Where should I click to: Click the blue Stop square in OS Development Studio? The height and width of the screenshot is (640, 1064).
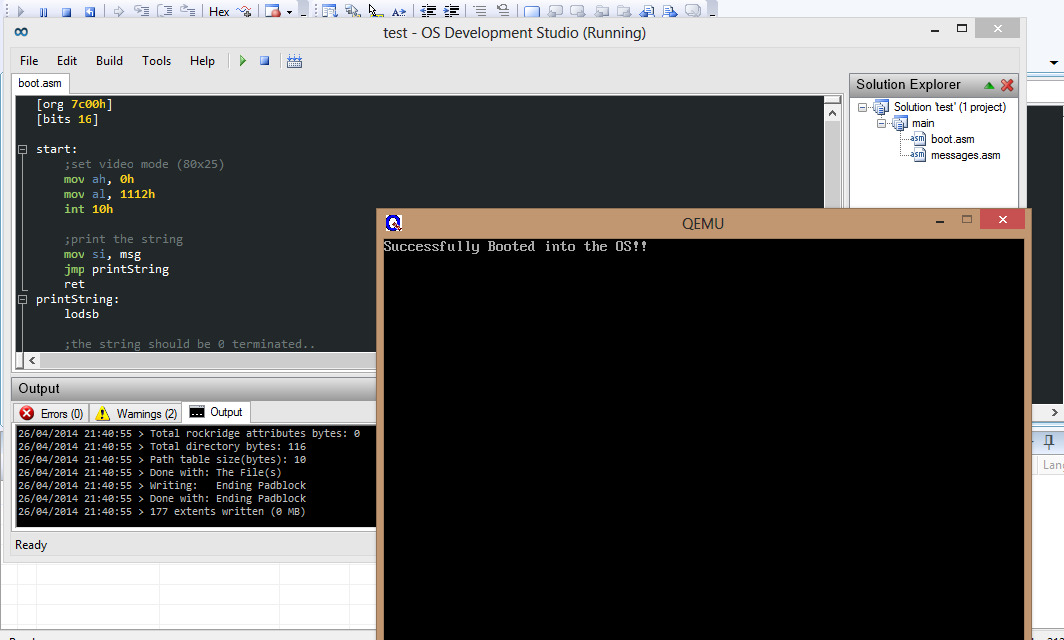point(265,60)
